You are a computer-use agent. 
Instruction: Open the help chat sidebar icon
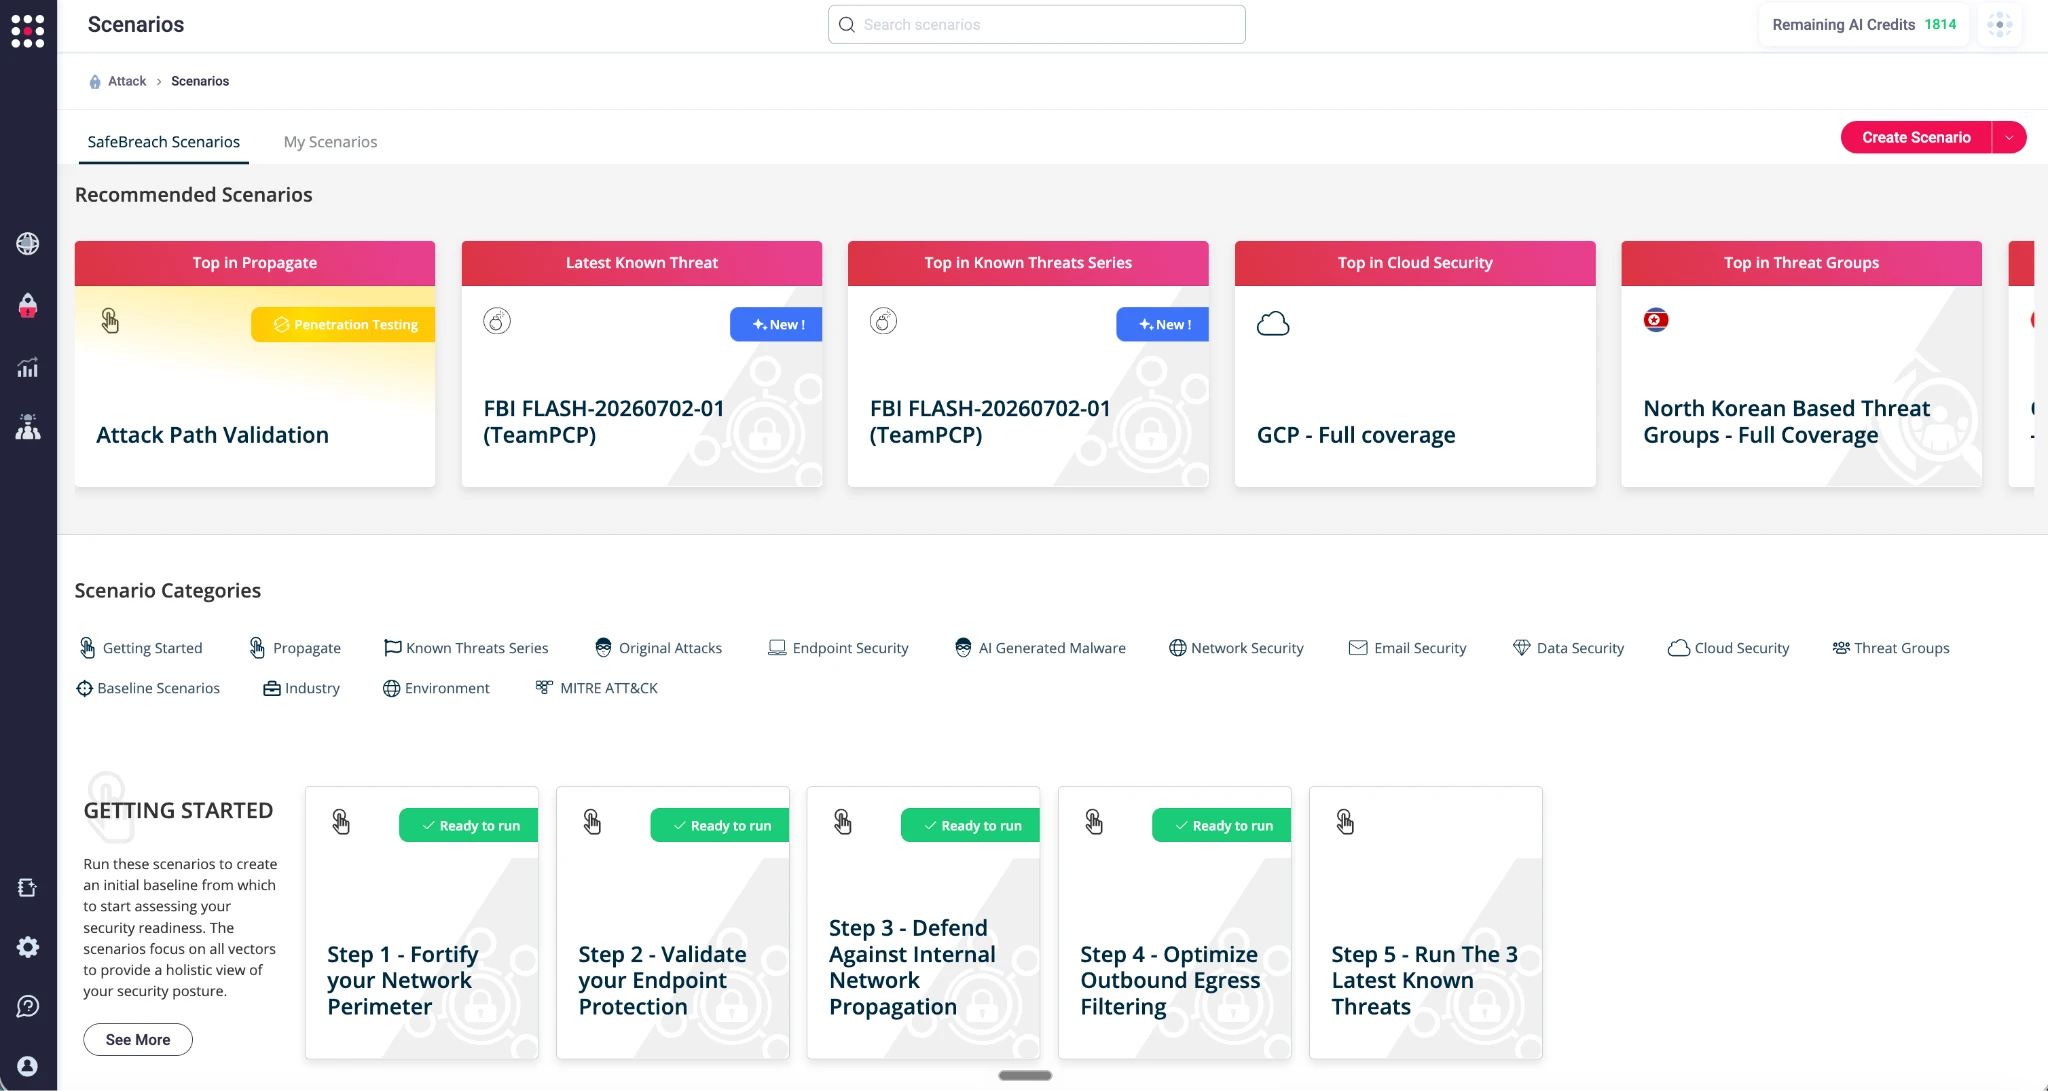point(28,1006)
